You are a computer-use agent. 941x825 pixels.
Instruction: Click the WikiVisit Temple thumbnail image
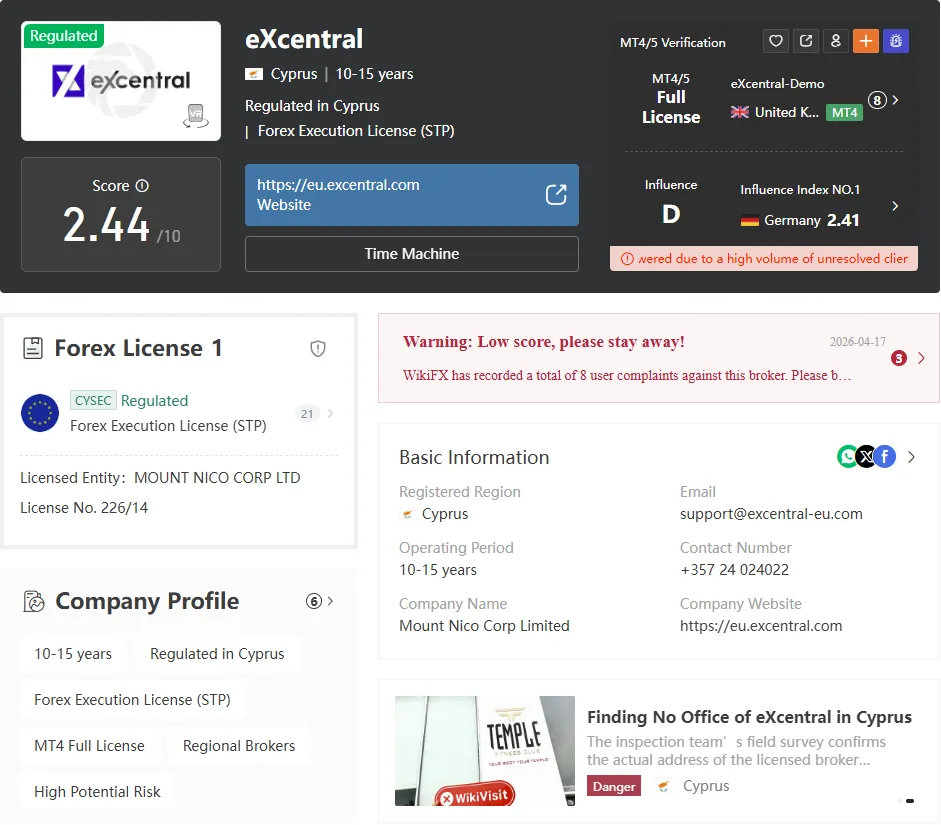tap(485, 751)
